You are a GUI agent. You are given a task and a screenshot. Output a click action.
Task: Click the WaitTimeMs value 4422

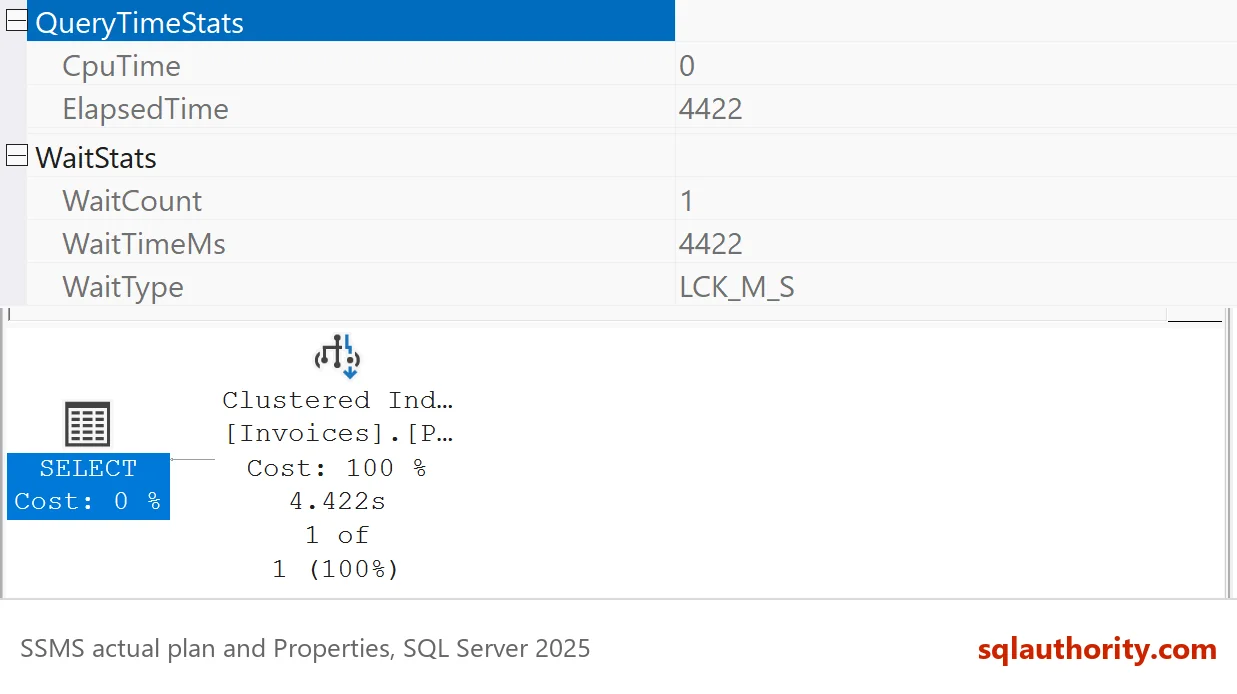point(711,244)
